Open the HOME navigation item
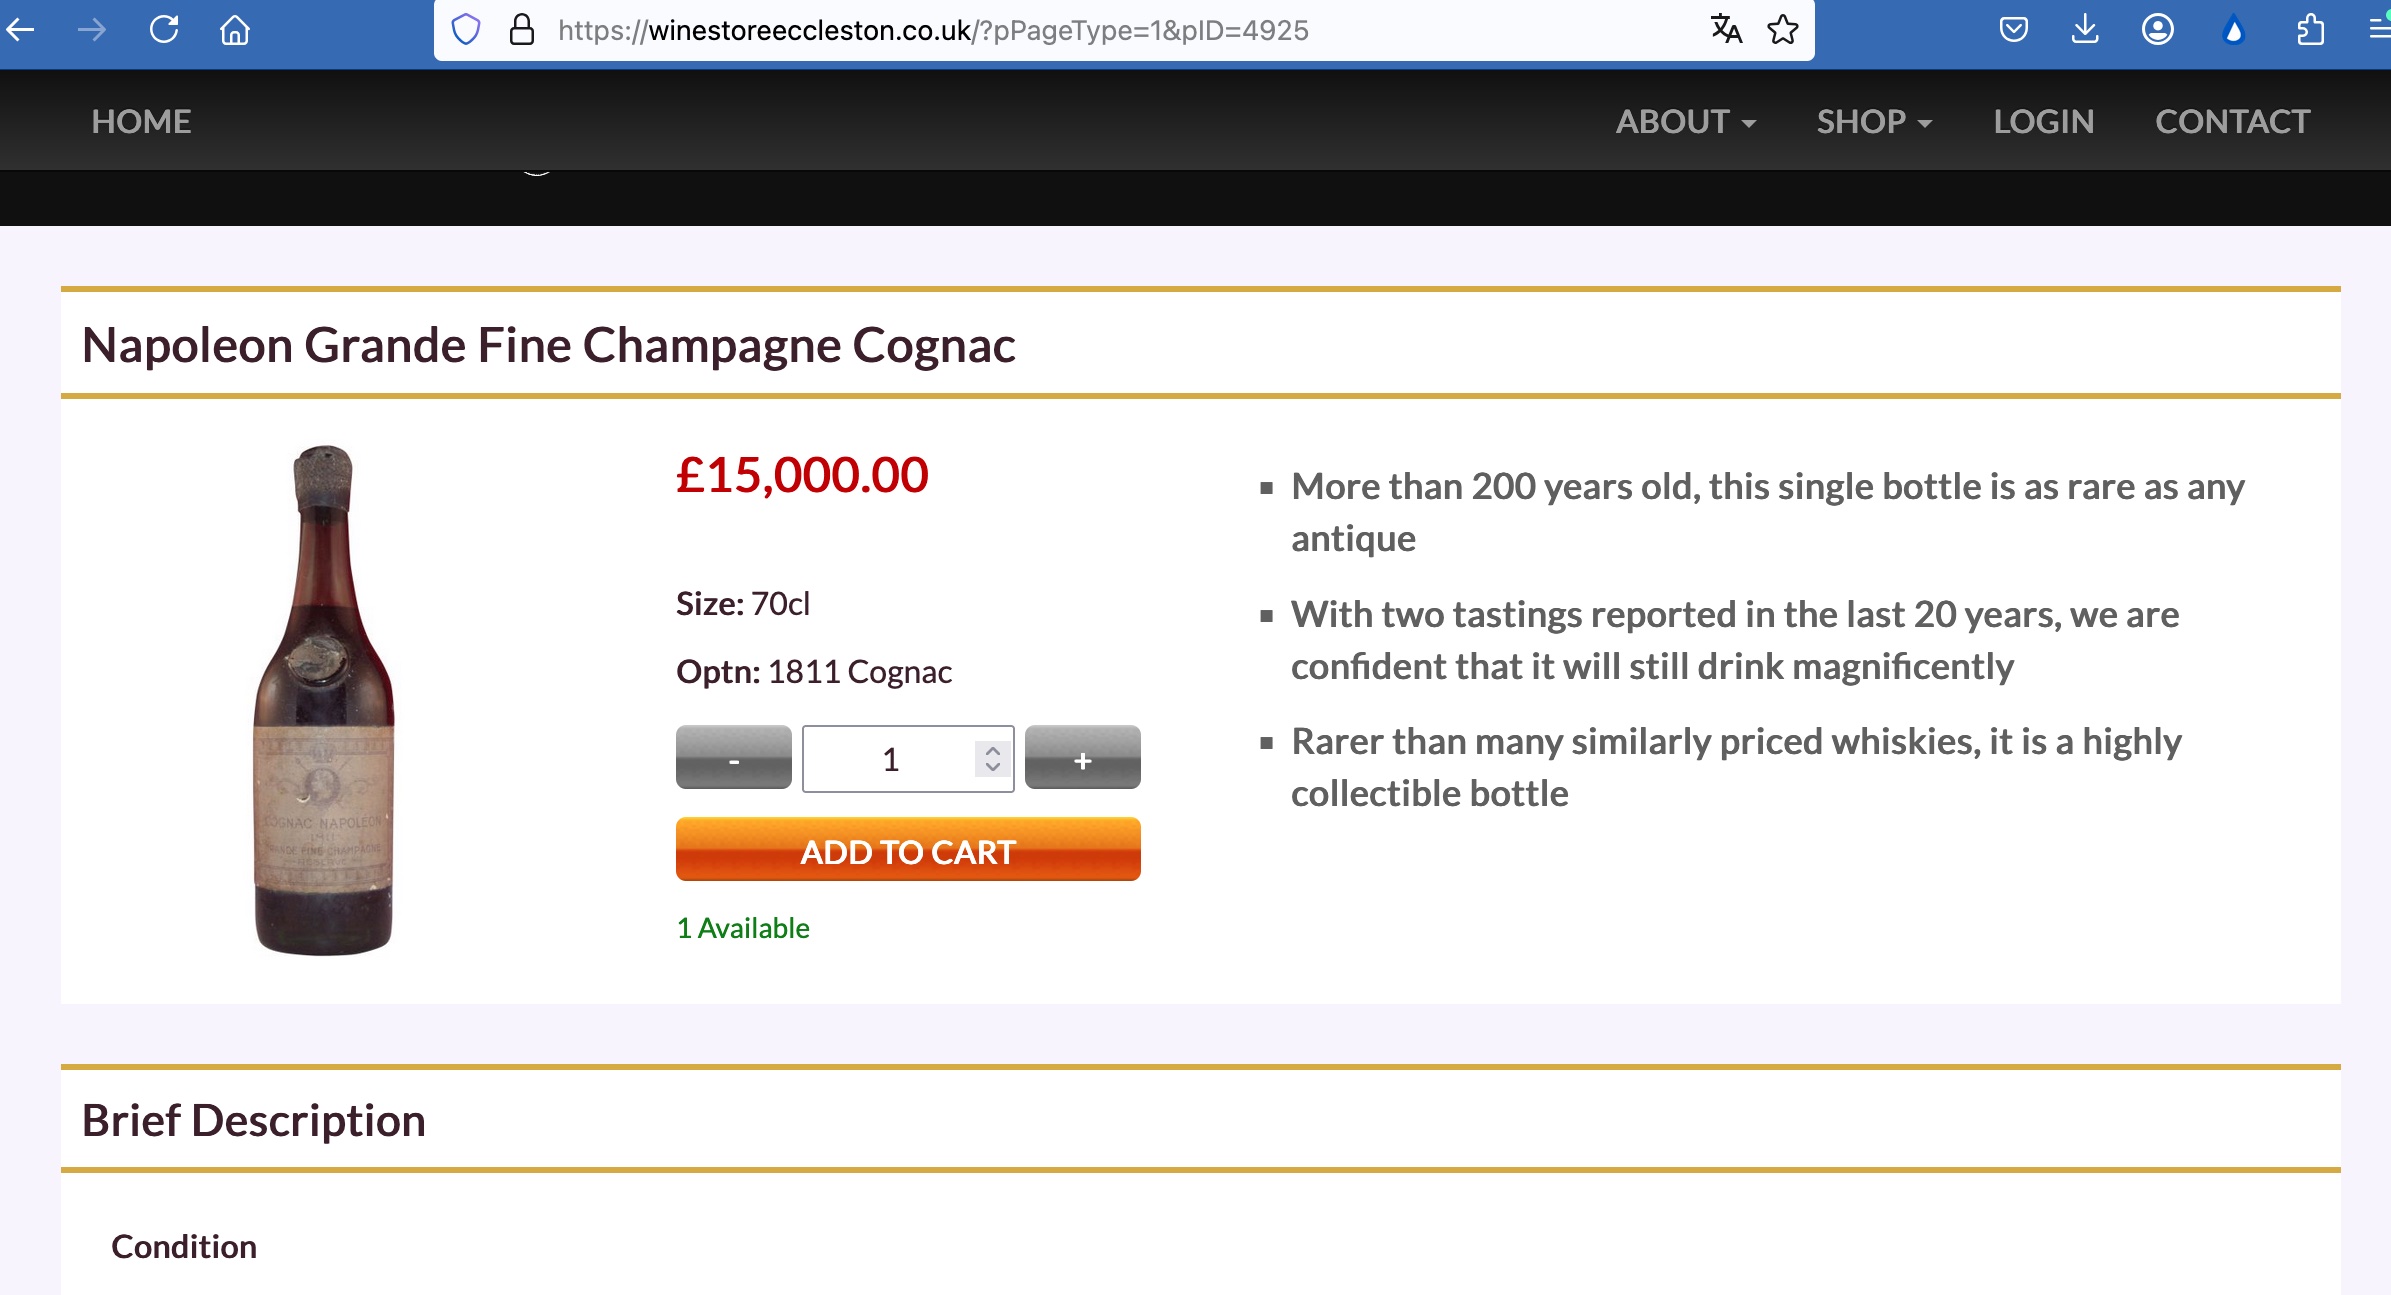This screenshot has height=1295, width=2391. [x=141, y=122]
